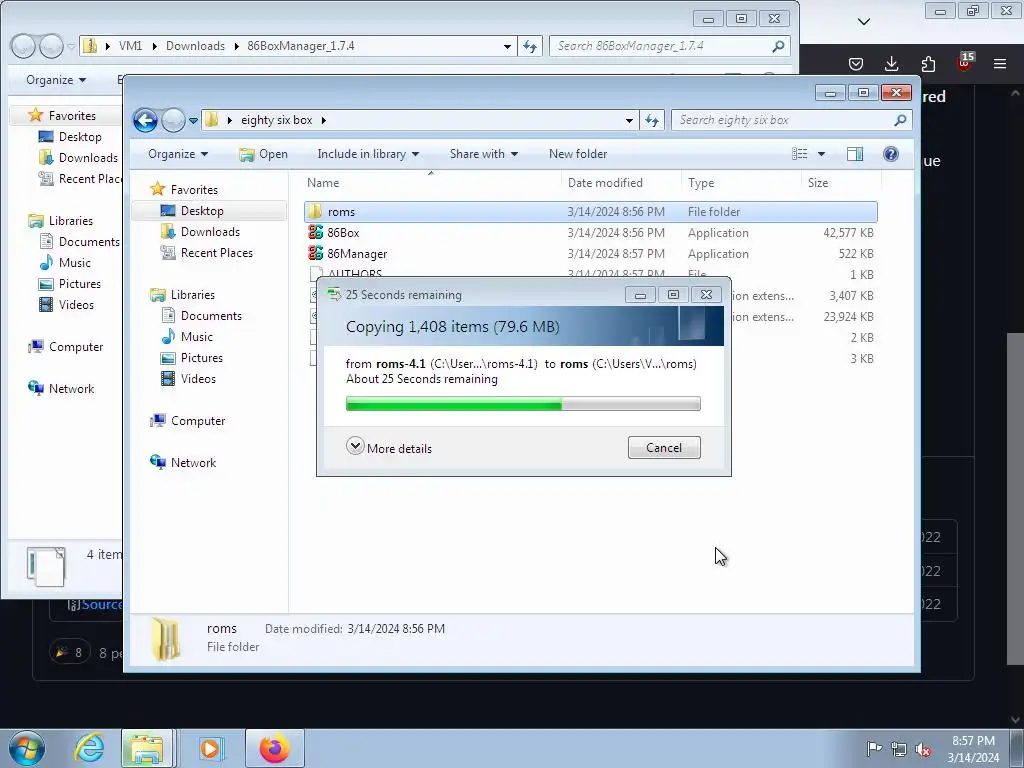Select Downloads in front window Favorites
1024x768 pixels.
[210, 232]
